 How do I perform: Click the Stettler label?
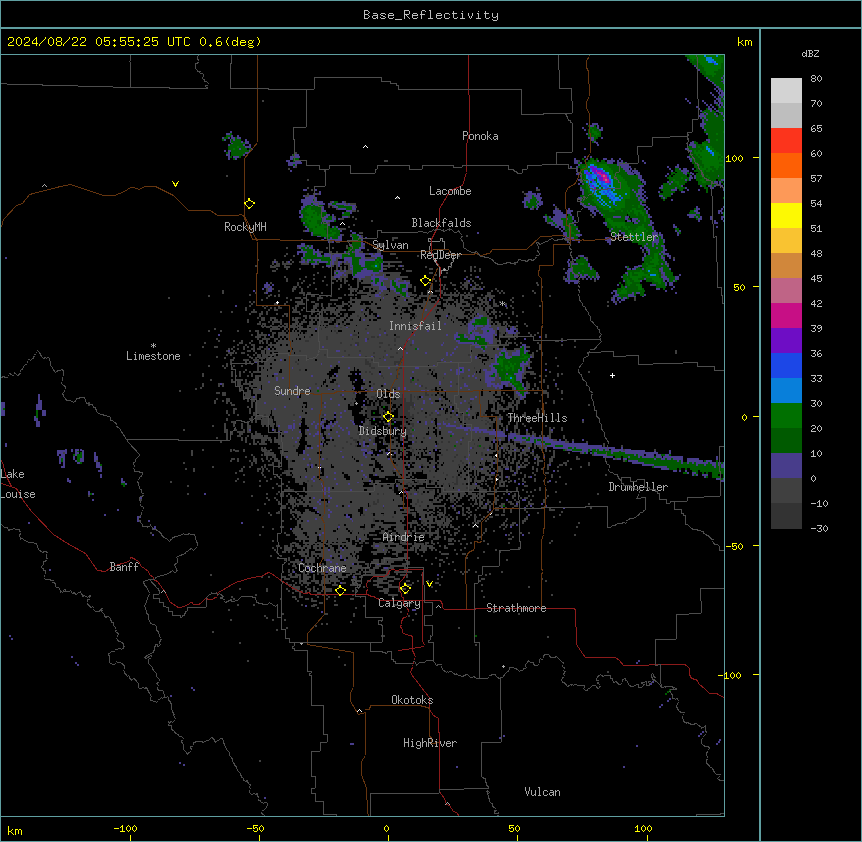[x=634, y=237]
